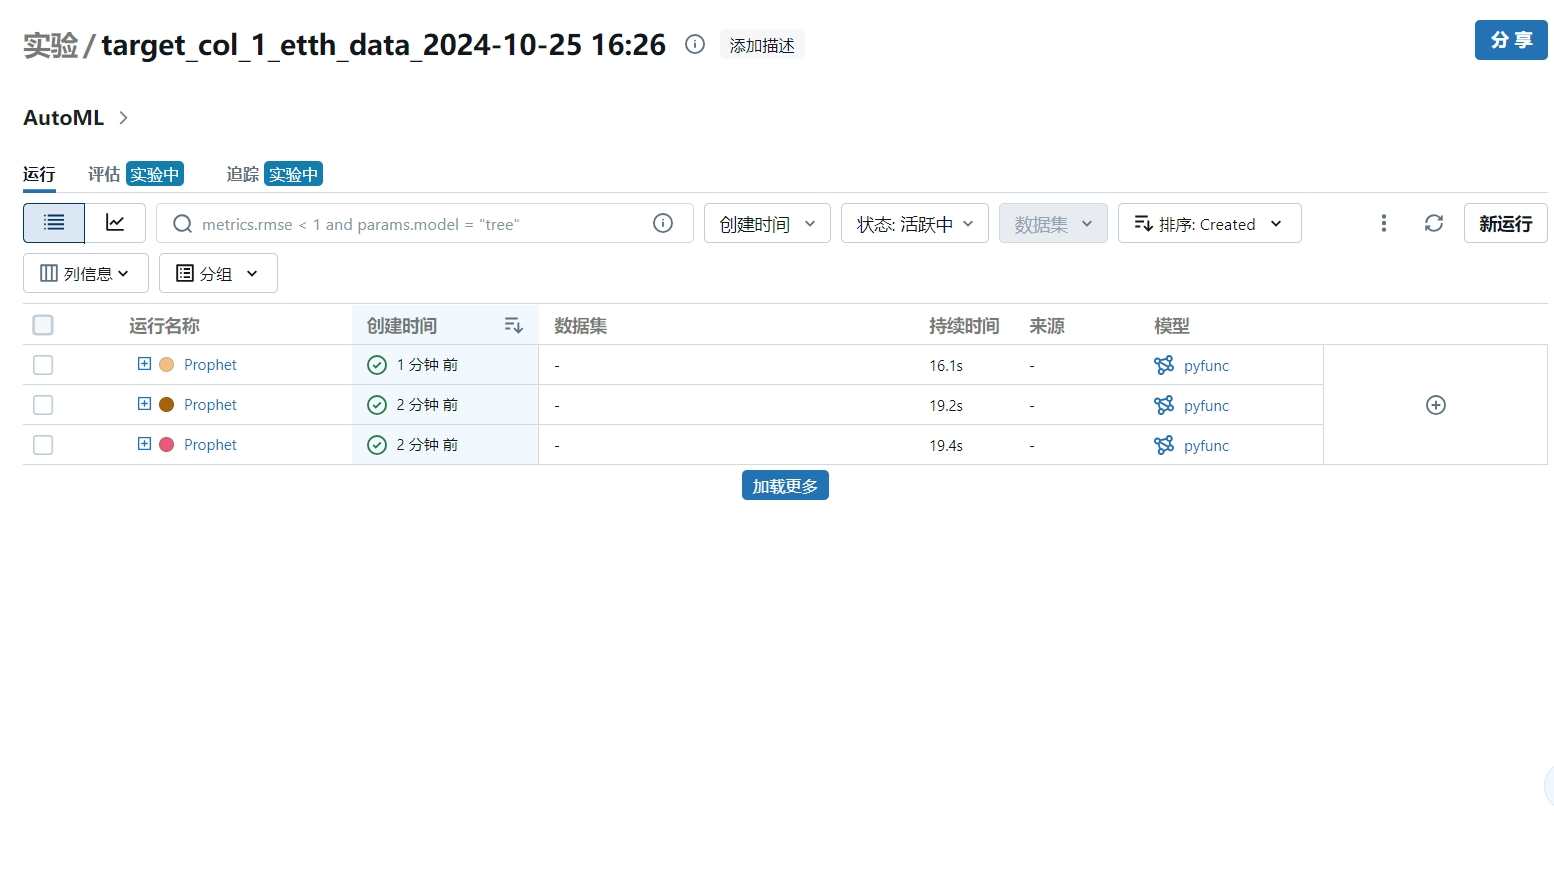Open the 分组 grouping dropdown
1554x871 pixels.
click(218, 273)
